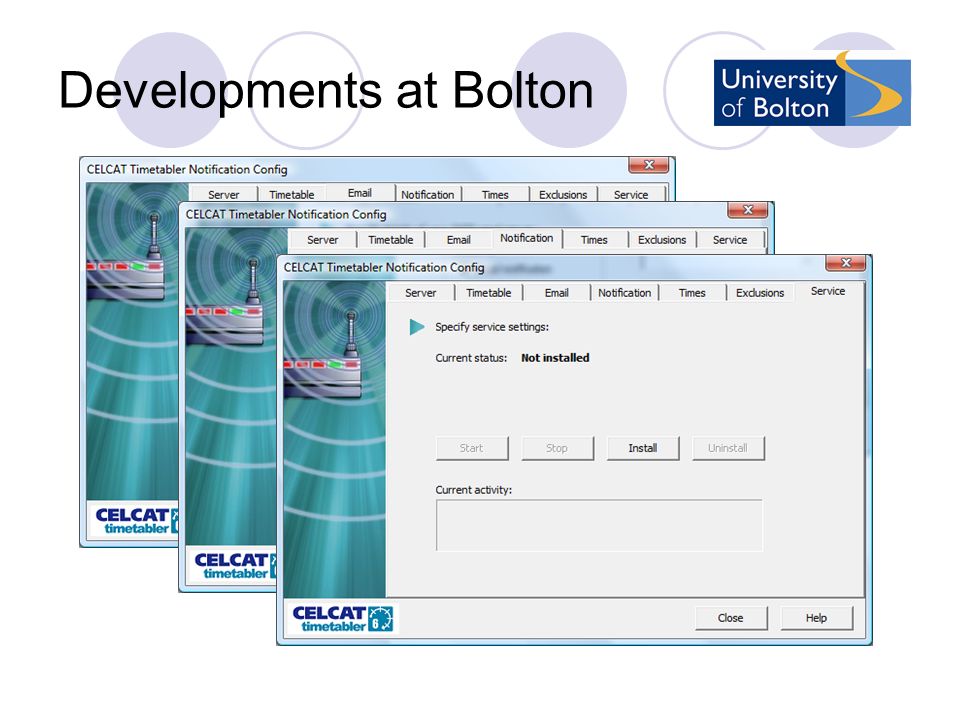960x720 pixels.
Task: Click the CELCAT timetabler 6 logo in front window
Action: tap(343, 618)
